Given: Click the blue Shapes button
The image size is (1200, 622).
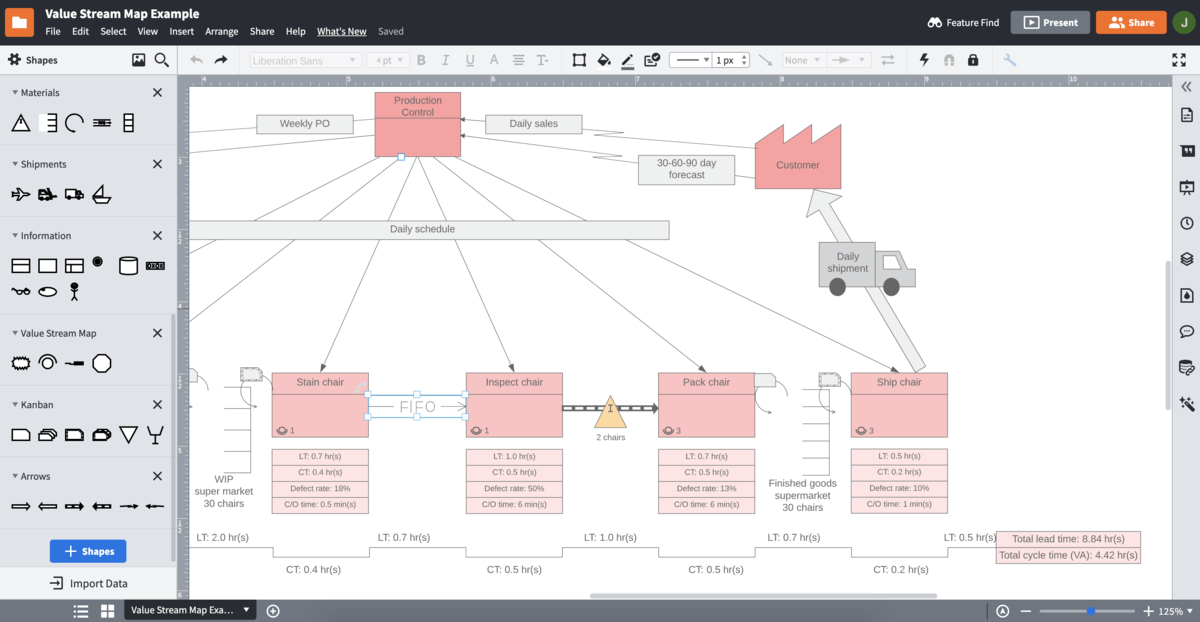Looking at the screenshot, I should (88, 551).
